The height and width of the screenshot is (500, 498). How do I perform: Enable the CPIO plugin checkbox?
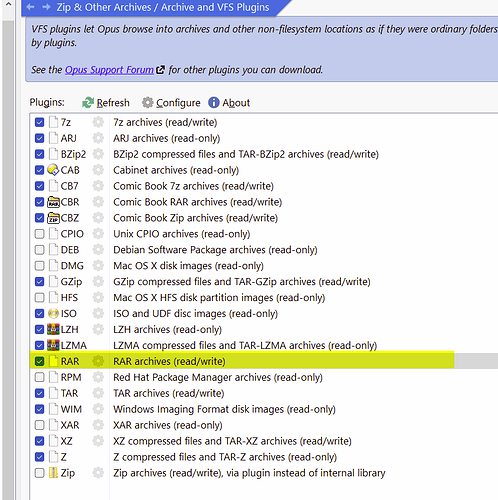(39, 234)
